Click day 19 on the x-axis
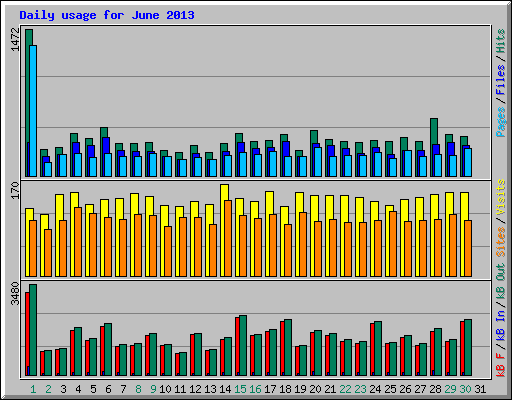The image size is (512, 400). pos(300,389)
